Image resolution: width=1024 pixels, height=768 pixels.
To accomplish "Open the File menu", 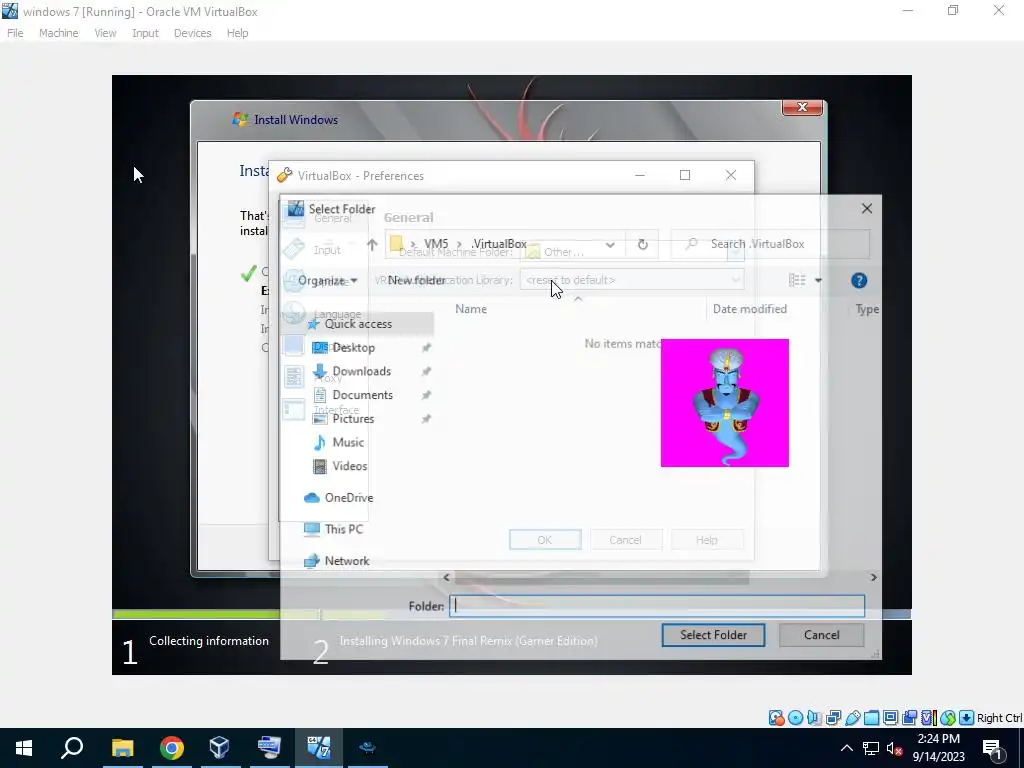I will 15,33.
